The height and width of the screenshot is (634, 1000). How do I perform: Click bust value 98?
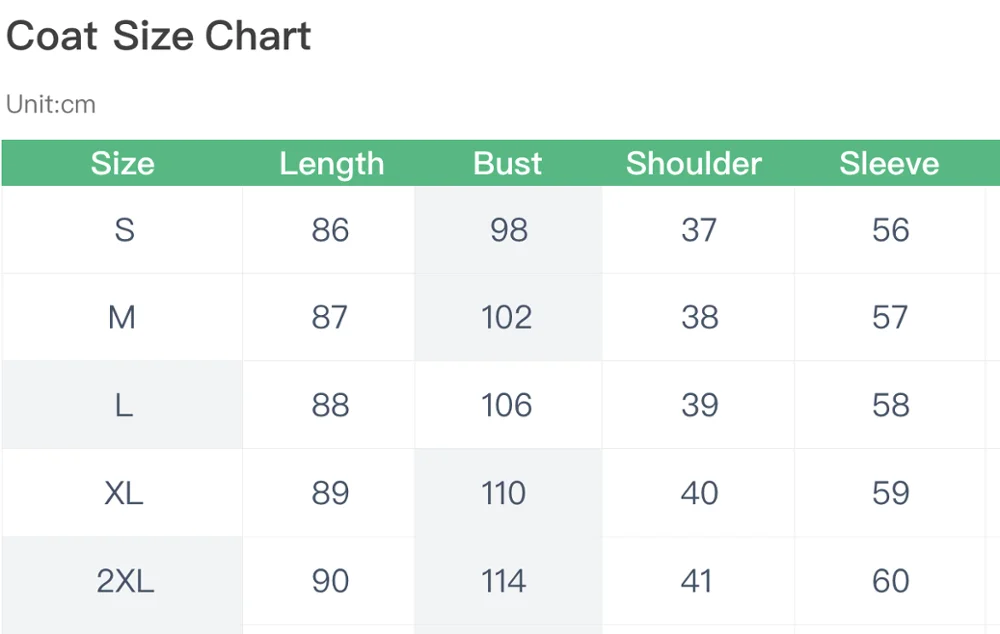click(x=508, y=230)
